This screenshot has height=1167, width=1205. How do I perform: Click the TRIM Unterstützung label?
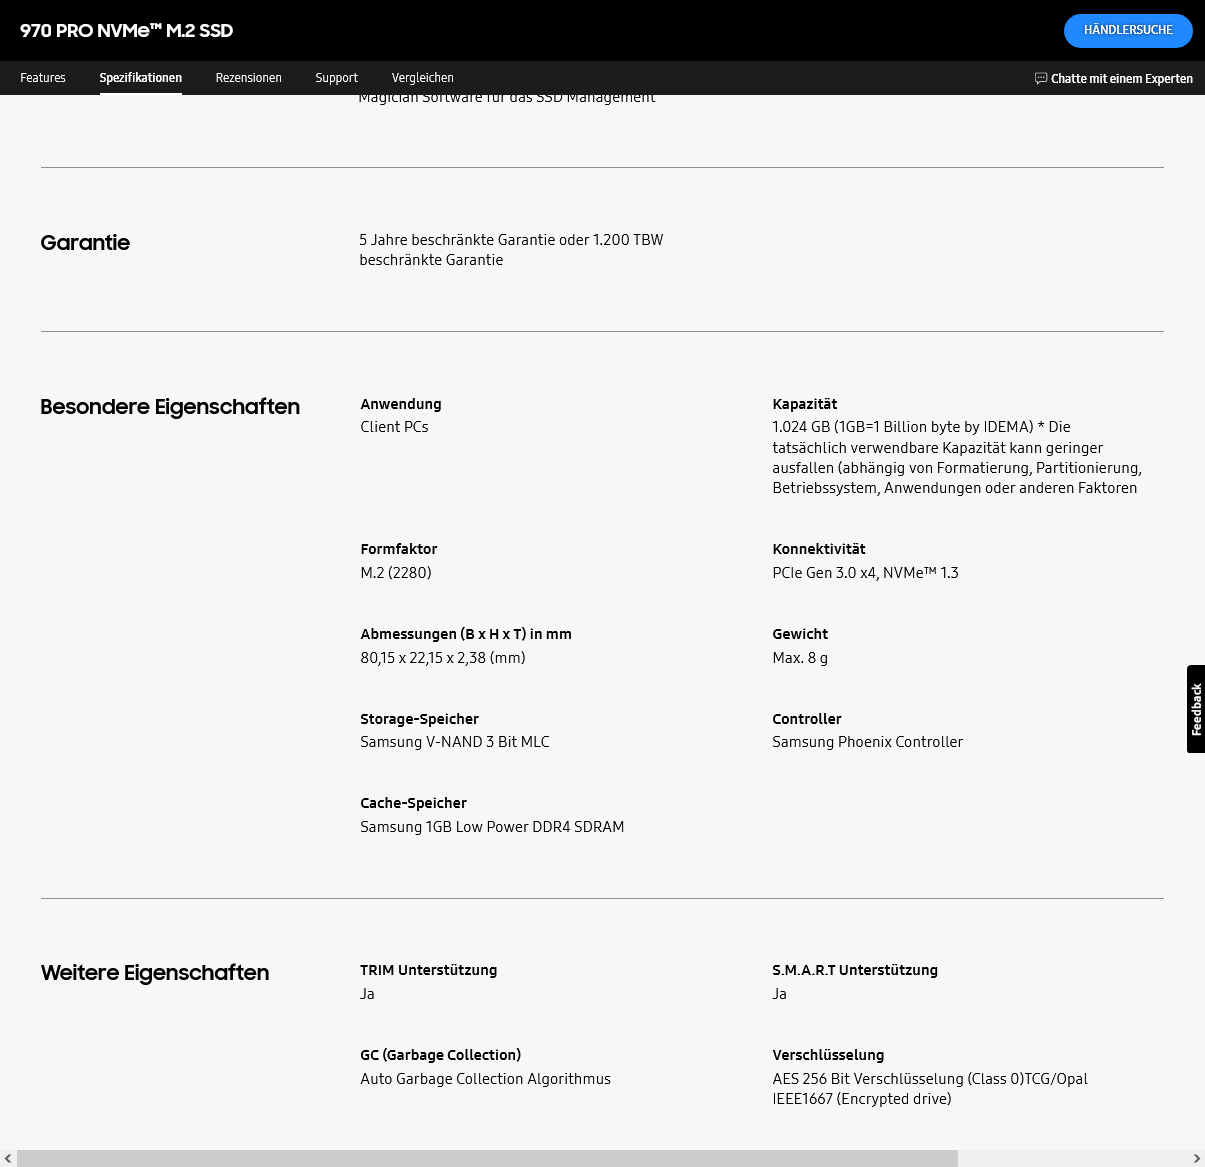428,970
